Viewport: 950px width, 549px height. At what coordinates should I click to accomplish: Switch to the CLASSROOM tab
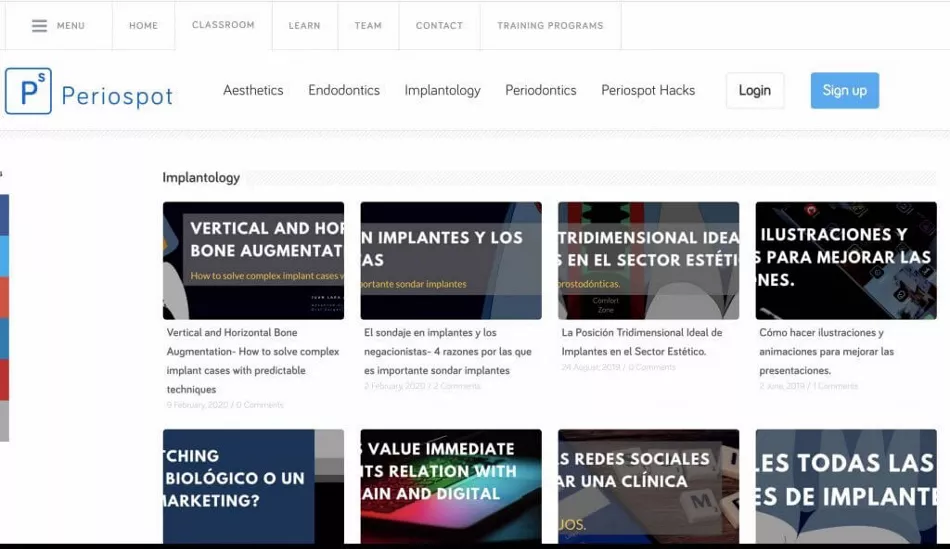(223, 25)
